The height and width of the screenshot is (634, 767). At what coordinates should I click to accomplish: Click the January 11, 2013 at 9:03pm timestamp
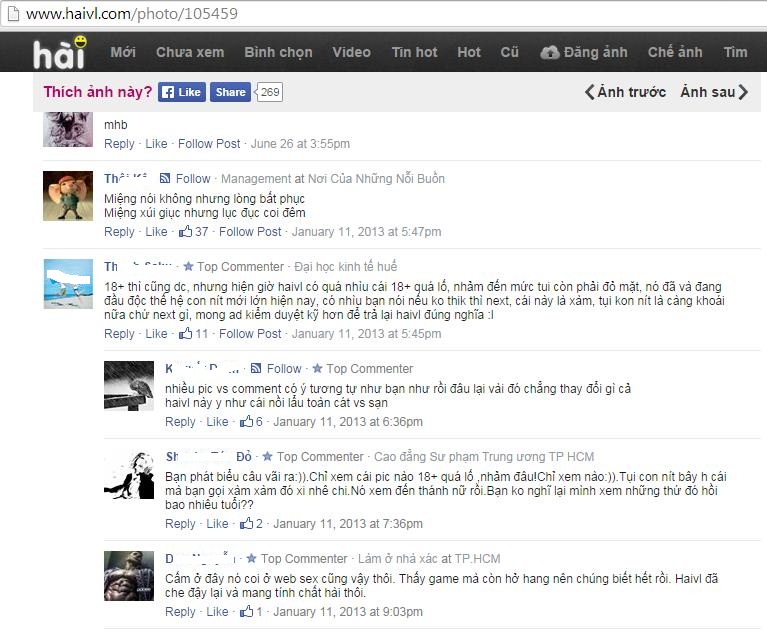coord(348,611)
